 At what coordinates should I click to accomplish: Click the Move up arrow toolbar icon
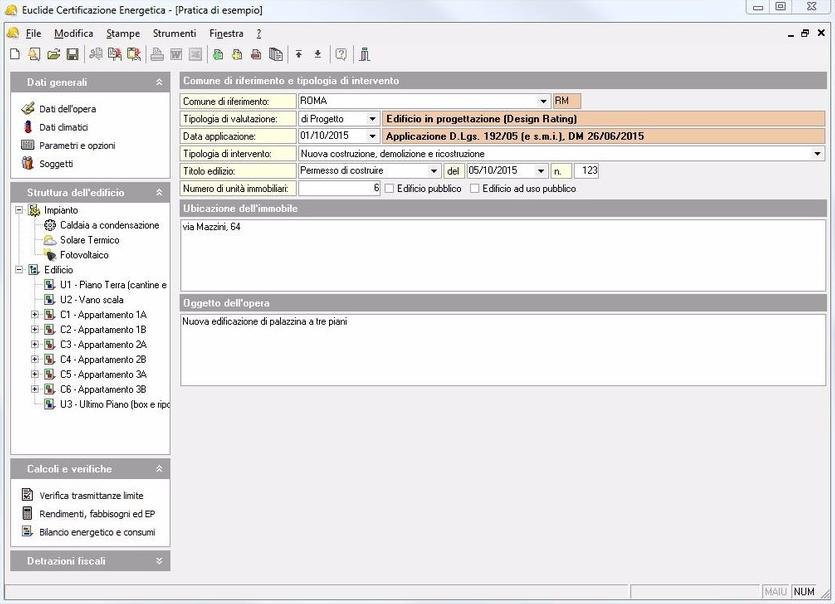click(298, 54)
